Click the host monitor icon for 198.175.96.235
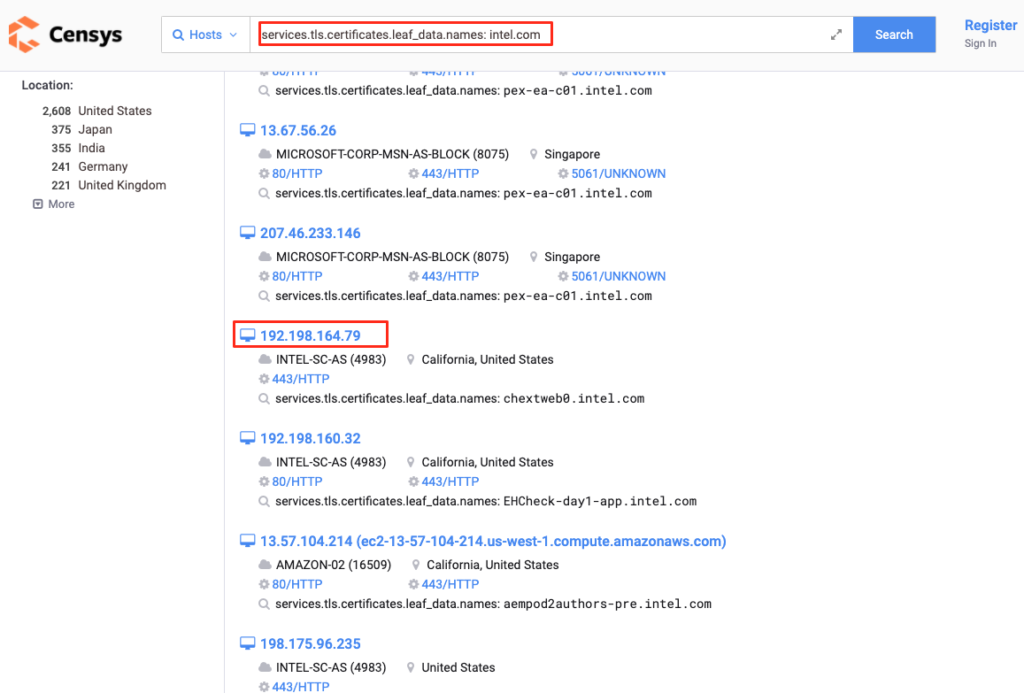The width and height of the screenshot is (1024, 693). [248, 644]
